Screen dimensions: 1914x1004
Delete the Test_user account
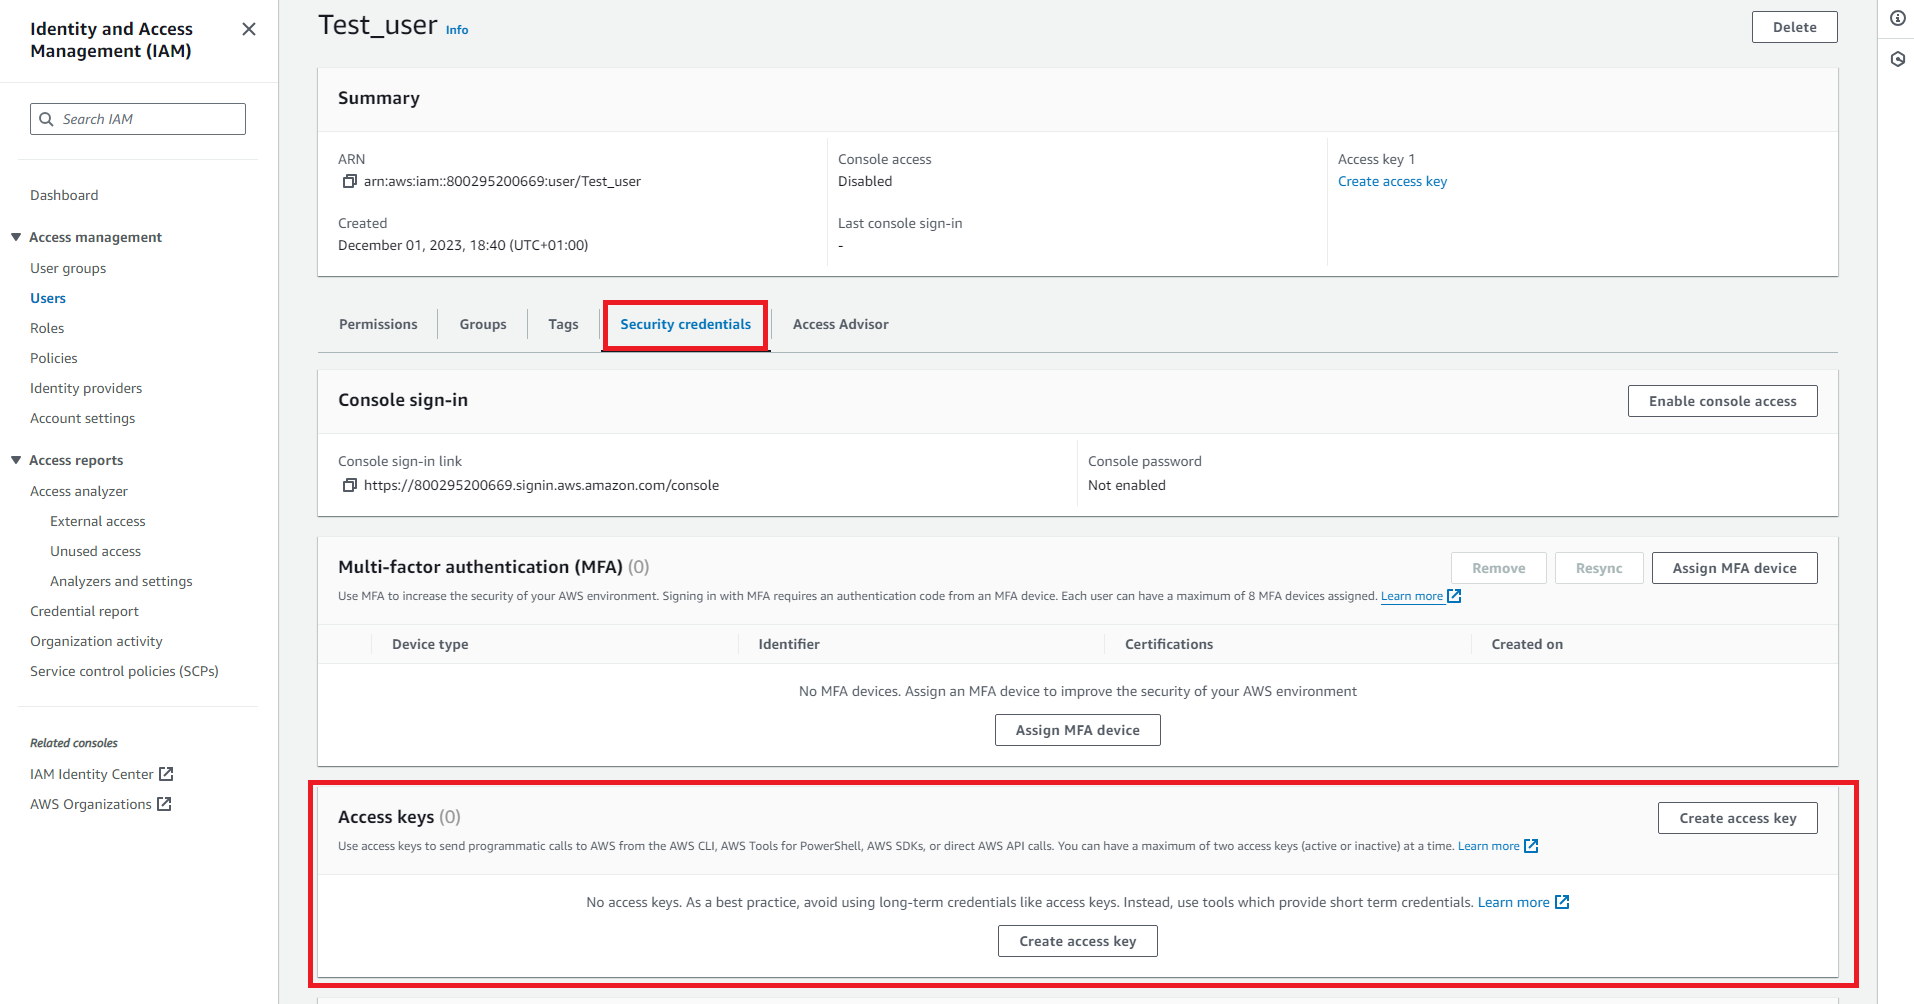tap(1794, 27)
